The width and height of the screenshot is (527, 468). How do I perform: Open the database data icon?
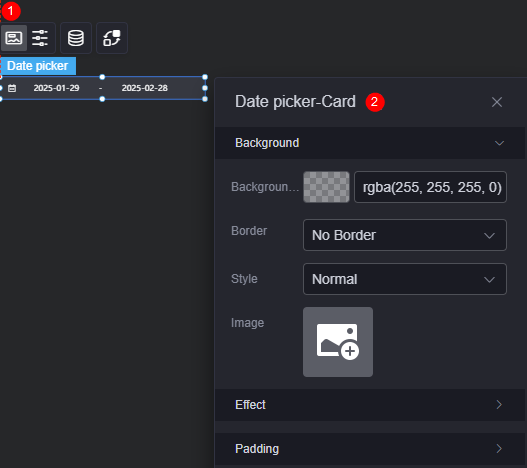pos(76,38)
